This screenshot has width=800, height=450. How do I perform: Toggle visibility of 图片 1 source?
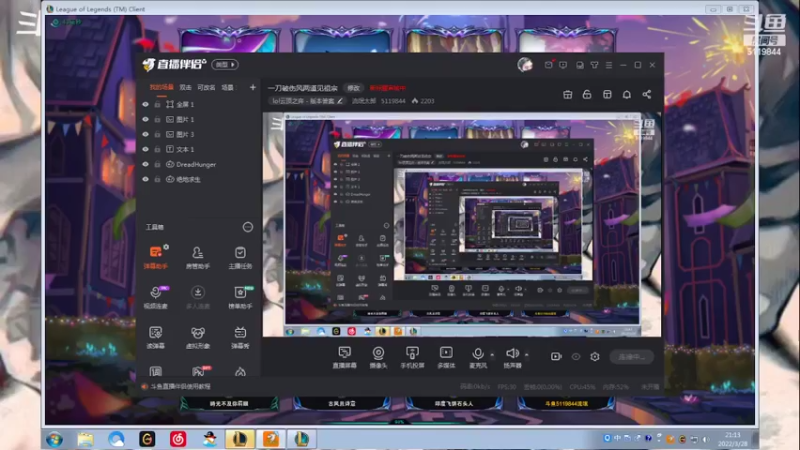tap(145, 119)
